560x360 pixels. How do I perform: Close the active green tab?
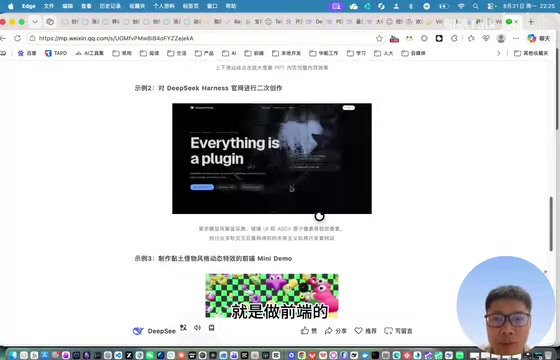point(516,22)
